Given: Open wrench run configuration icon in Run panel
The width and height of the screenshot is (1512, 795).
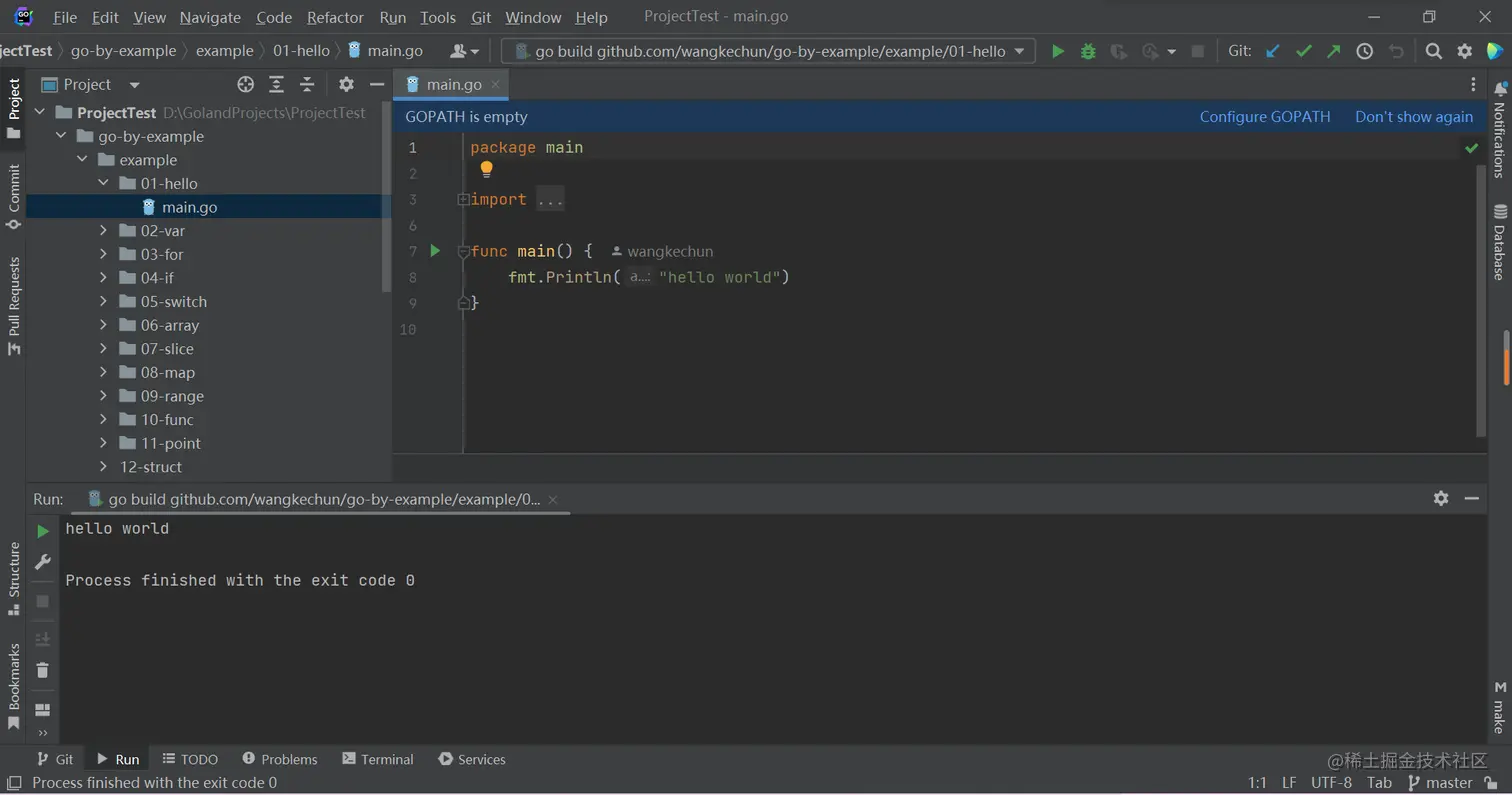Looking at the screenshot, I should [42, 563].
